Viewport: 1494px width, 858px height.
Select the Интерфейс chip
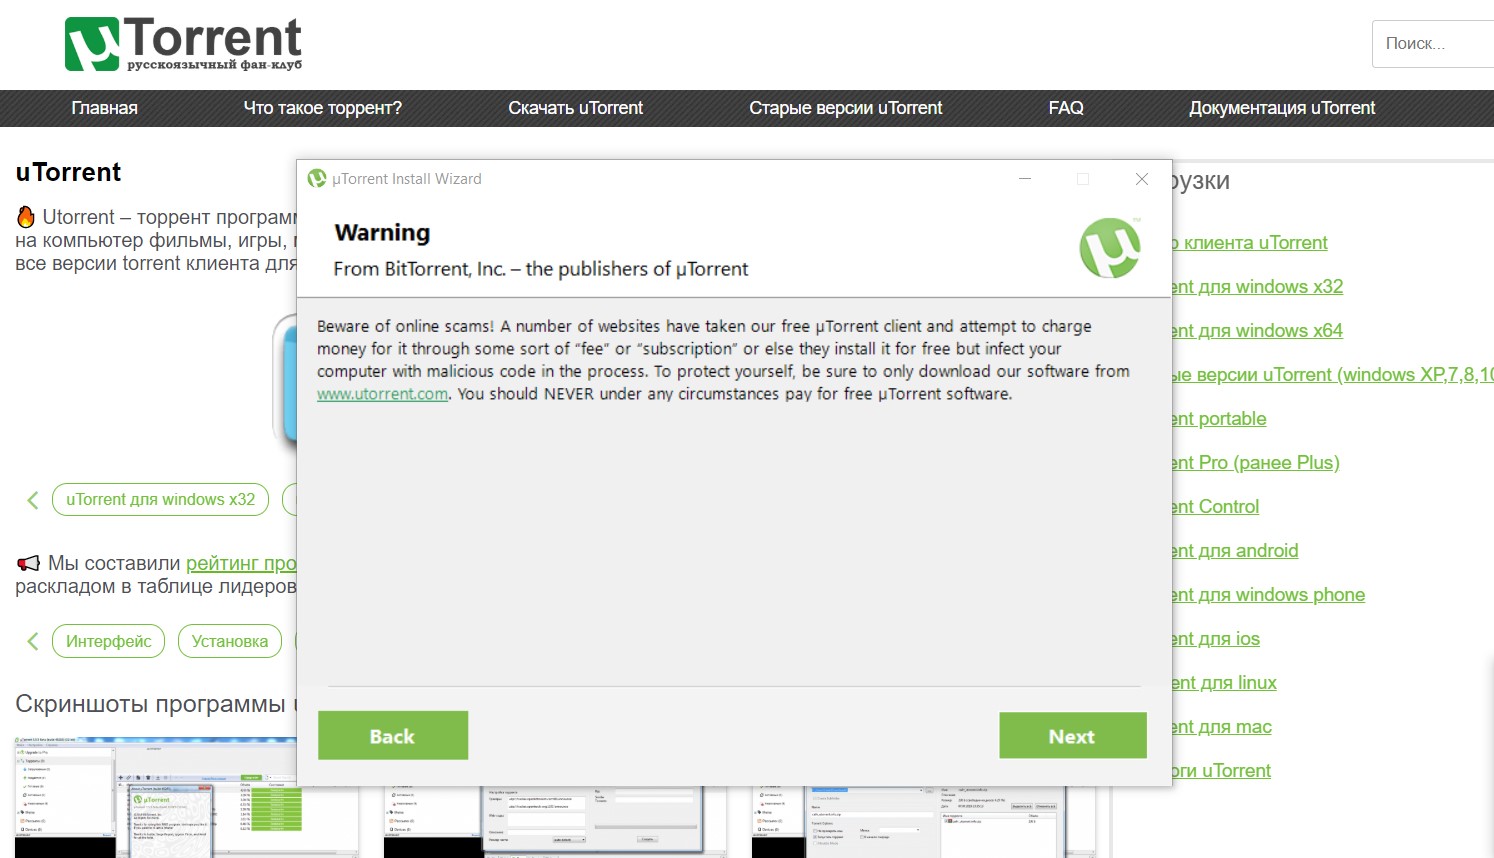pos(108,641)
